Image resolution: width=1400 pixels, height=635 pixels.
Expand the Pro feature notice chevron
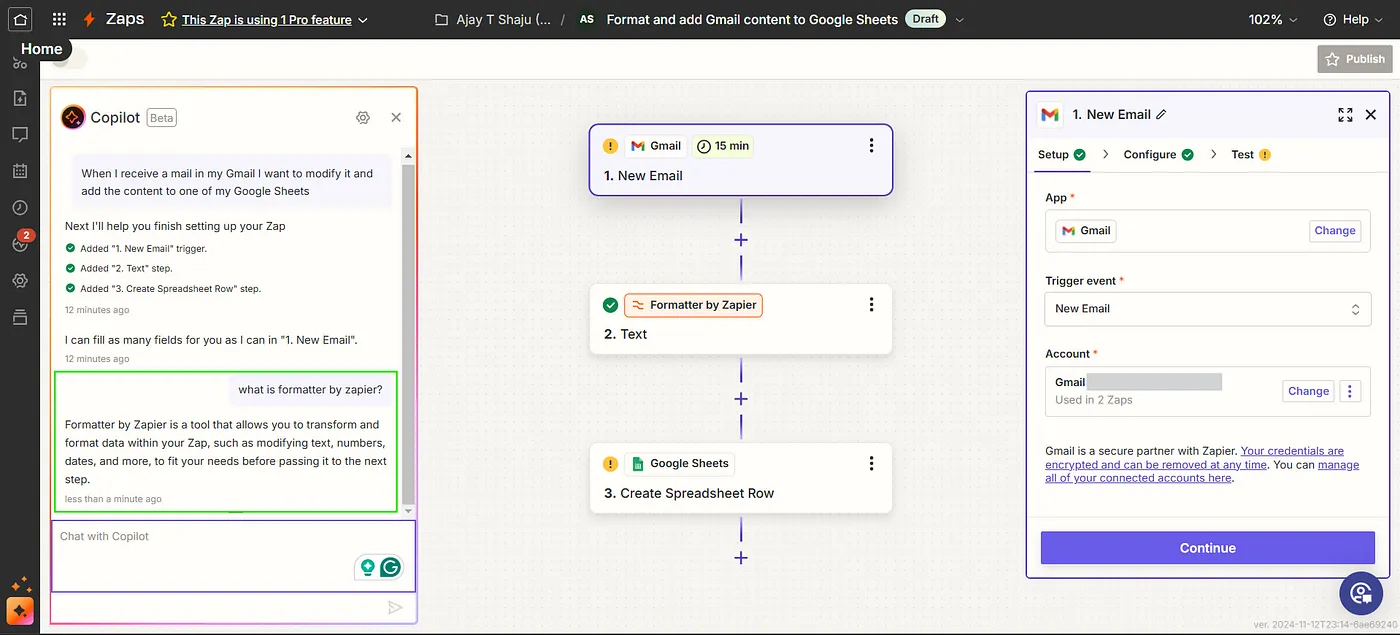[x=363, y=20]
